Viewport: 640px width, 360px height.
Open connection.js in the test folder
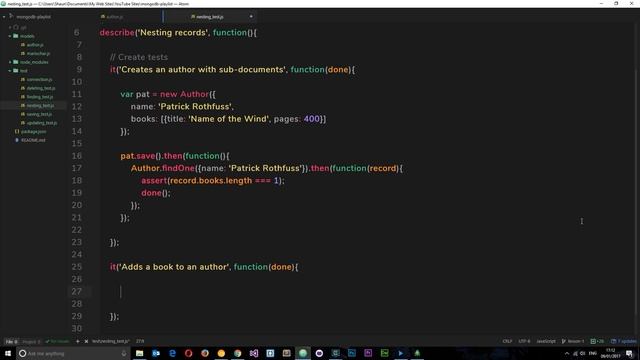click(39, 79)
